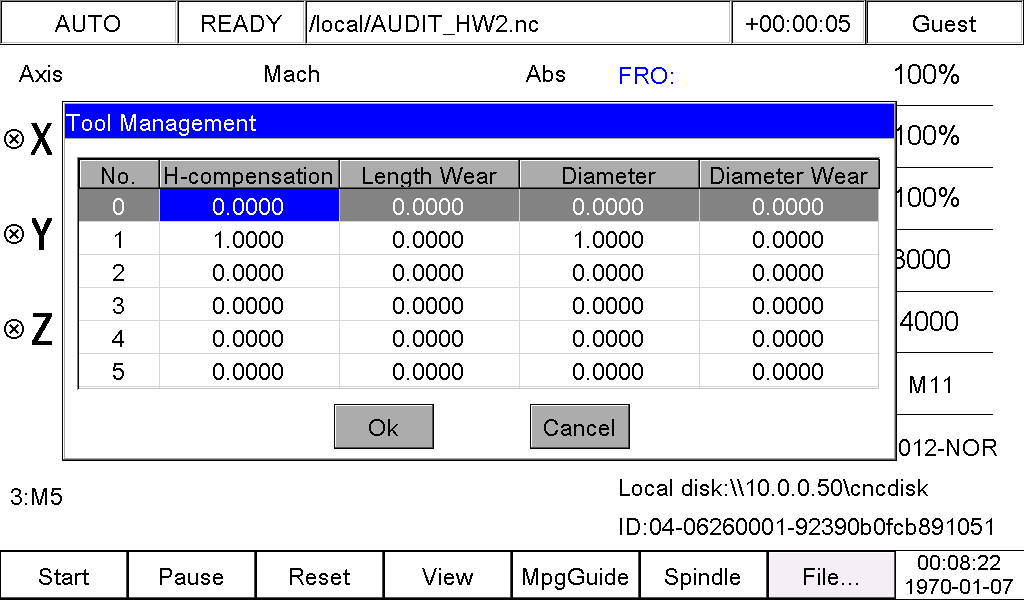Select the Diameter Wear column header
This screenshot has width=1024, height=600.
788,175
